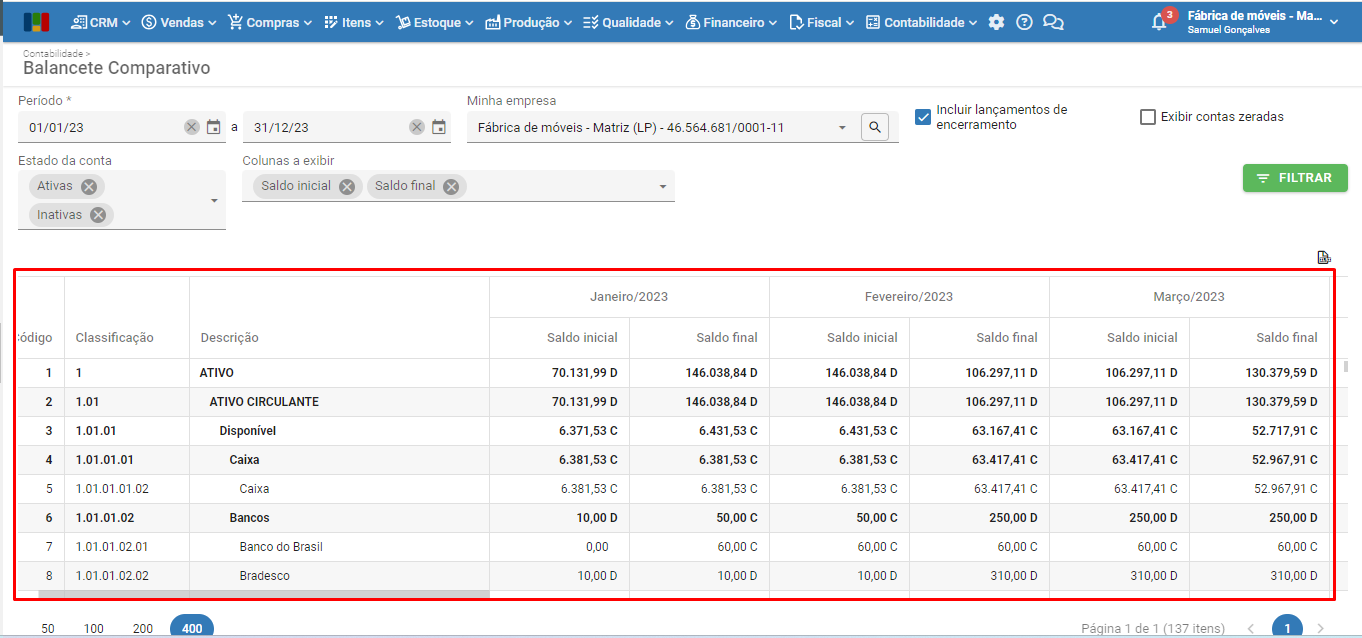1362x638 pixels.
Task: Enable Exibir contas zeradas checkbox
Action: point(1148,117)
